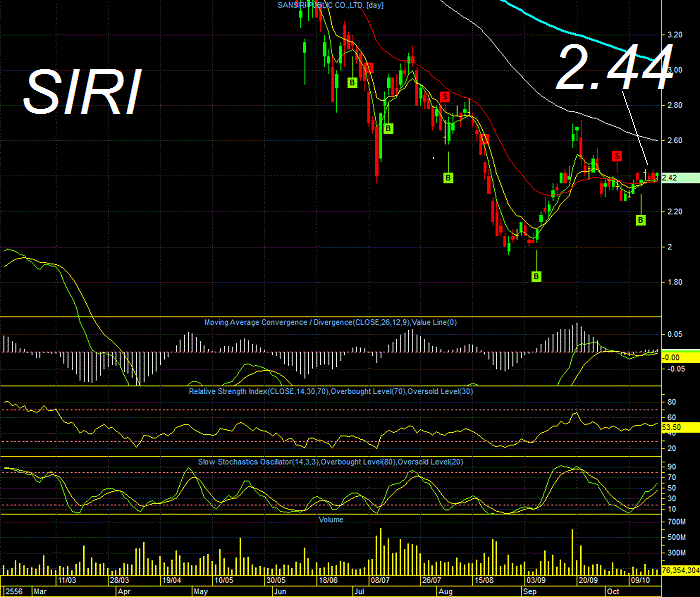Select the Sell marker just after 26/07
Image resolution: width=700 pixels, height=597 pixels.
tap(445, 96)
